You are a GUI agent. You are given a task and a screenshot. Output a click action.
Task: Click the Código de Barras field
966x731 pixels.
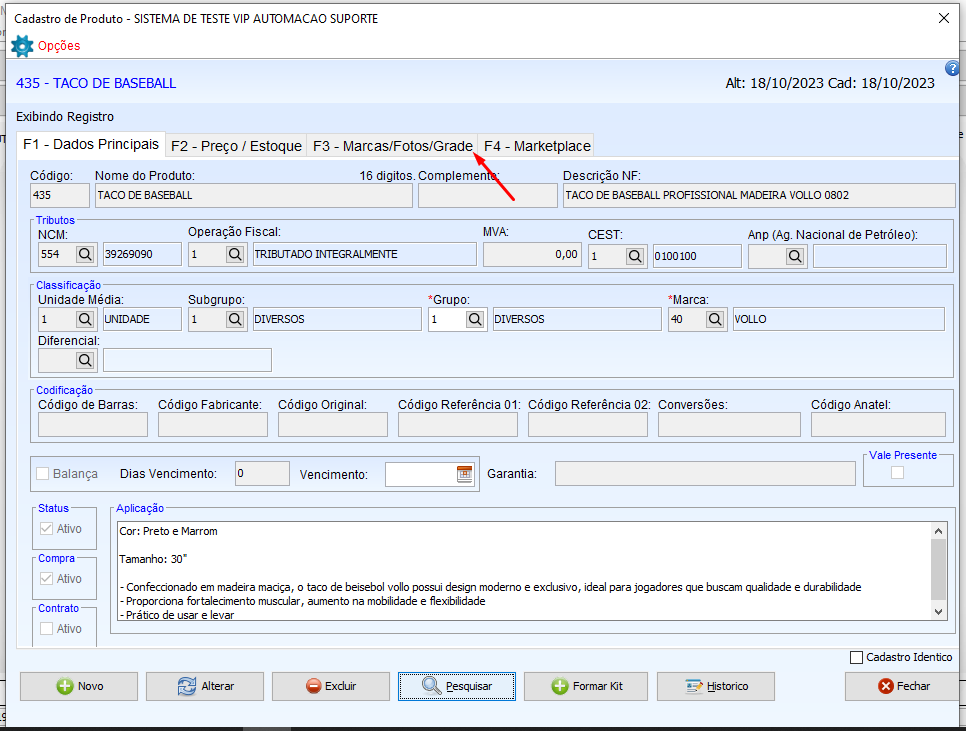tap(93, 424)
